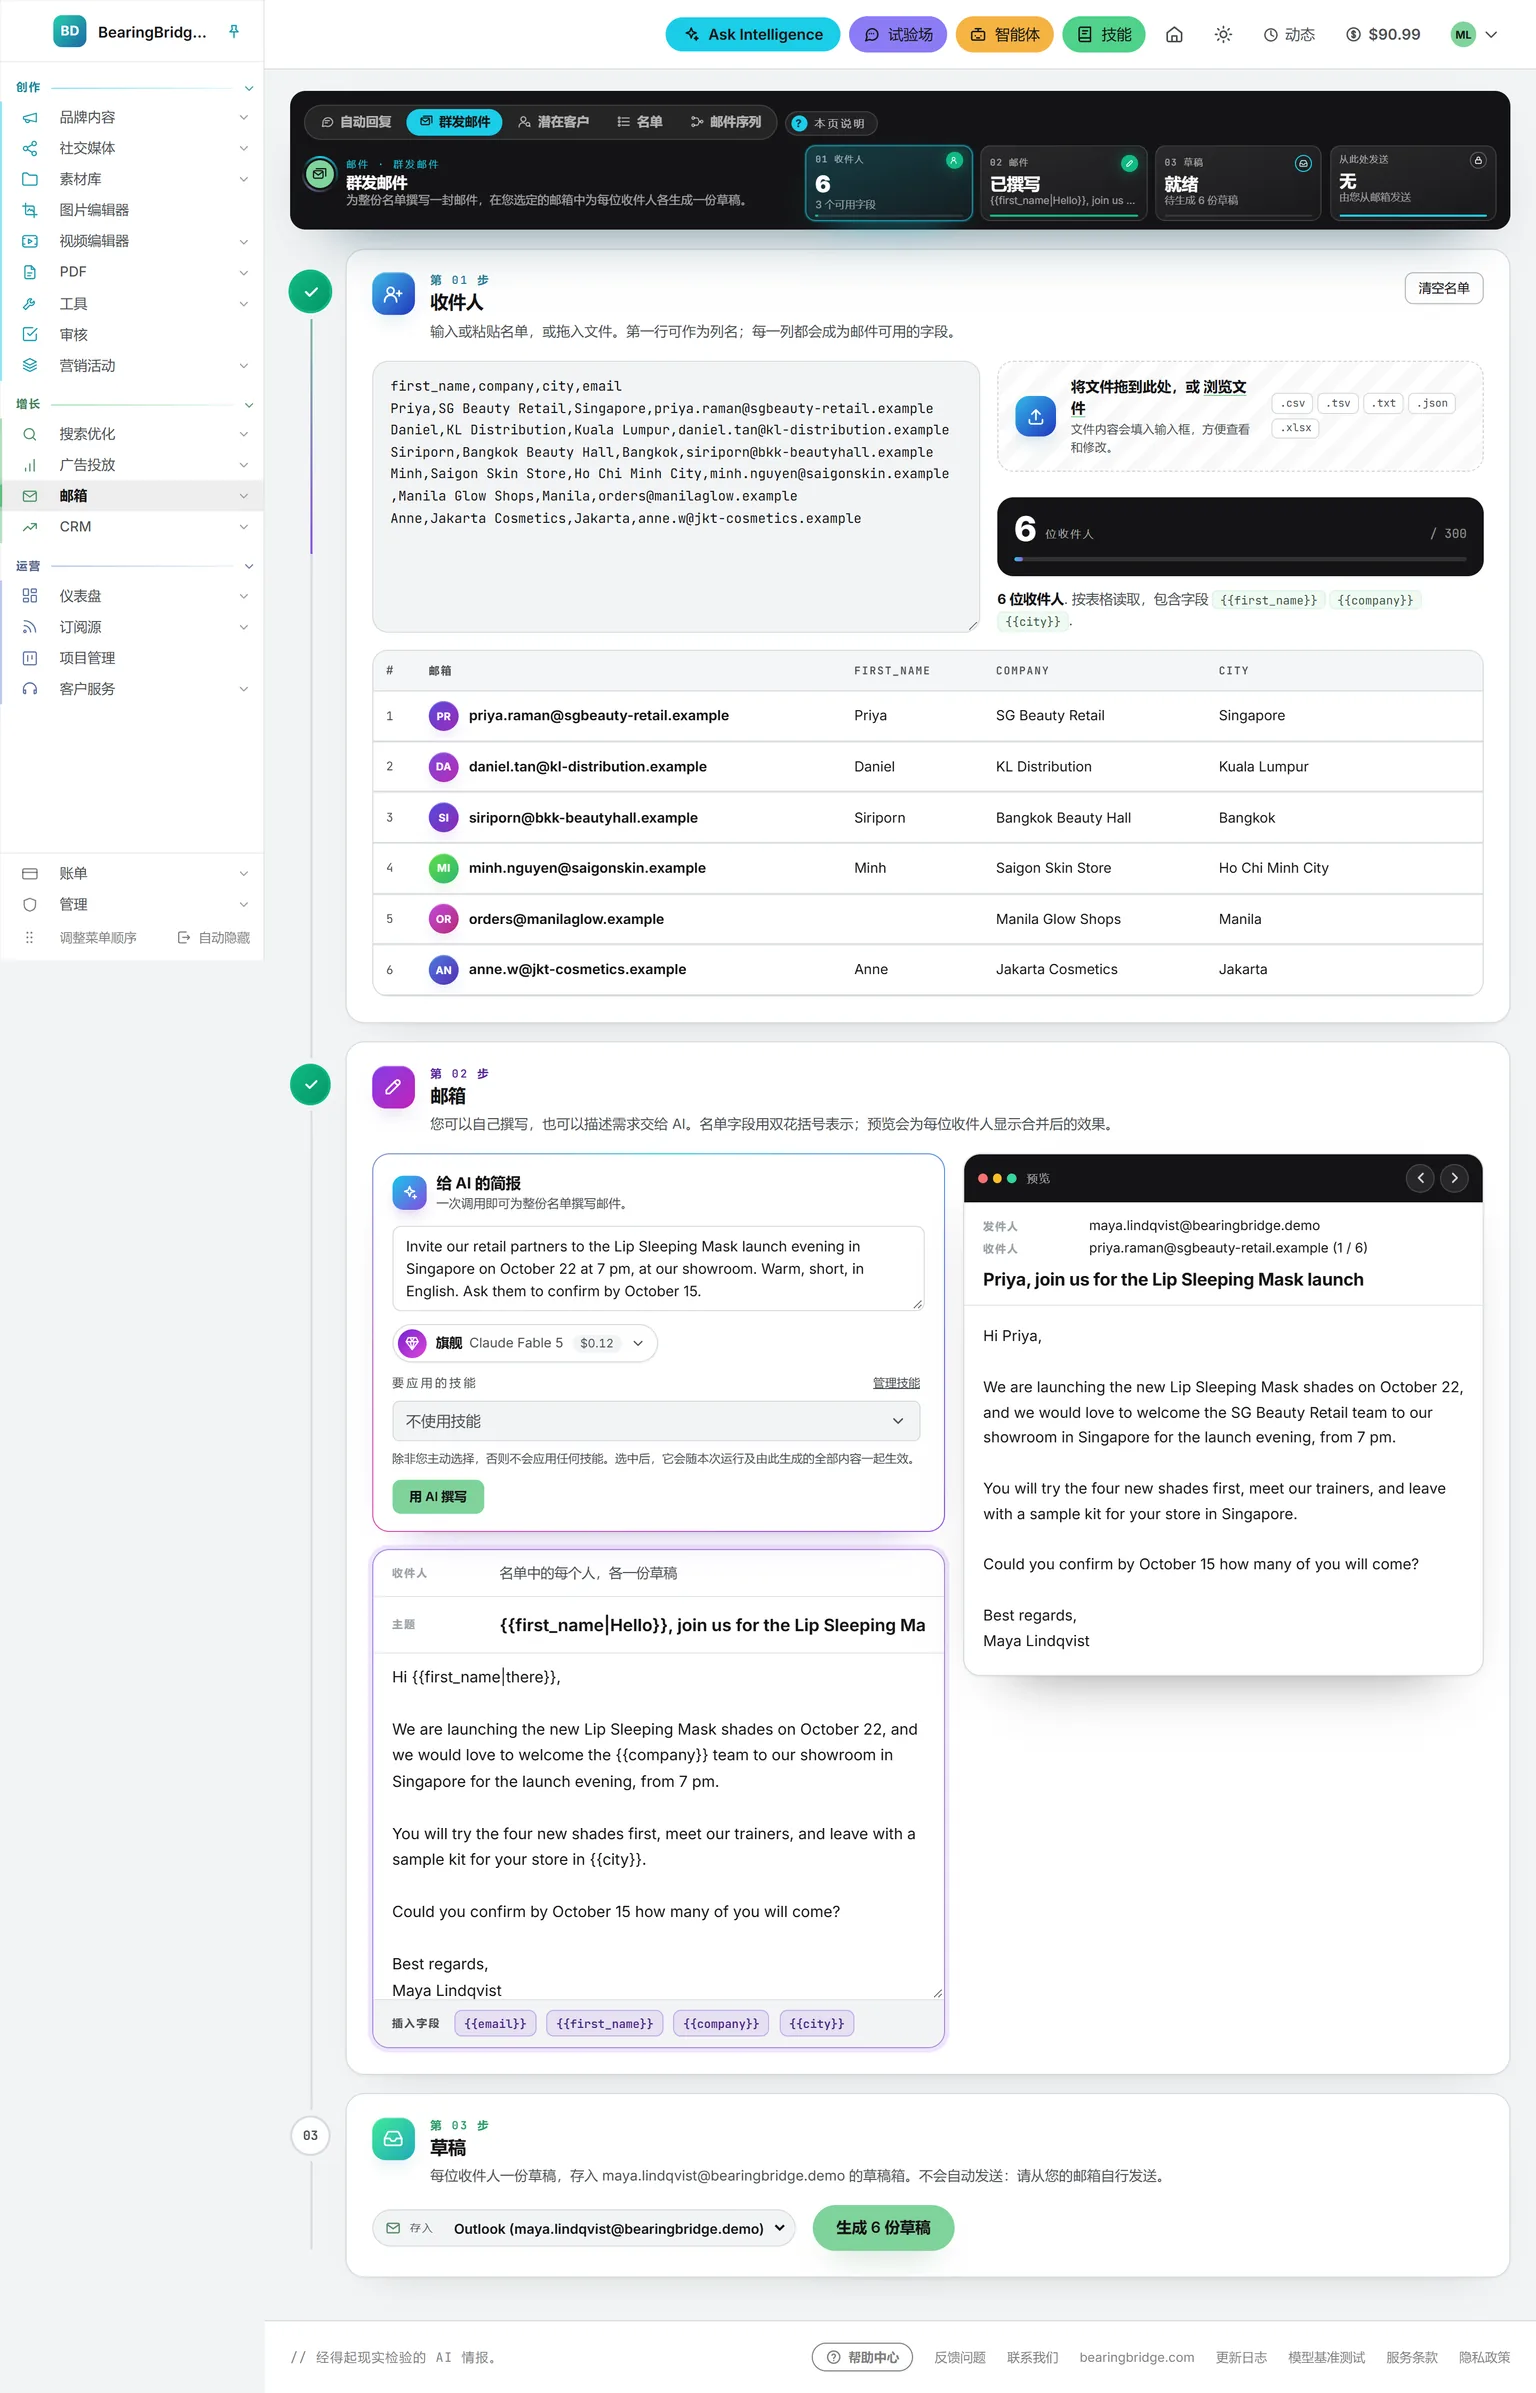Open the 管理技能 link
This screenshot has height=2393, width=1536.
coord(896,1383)
